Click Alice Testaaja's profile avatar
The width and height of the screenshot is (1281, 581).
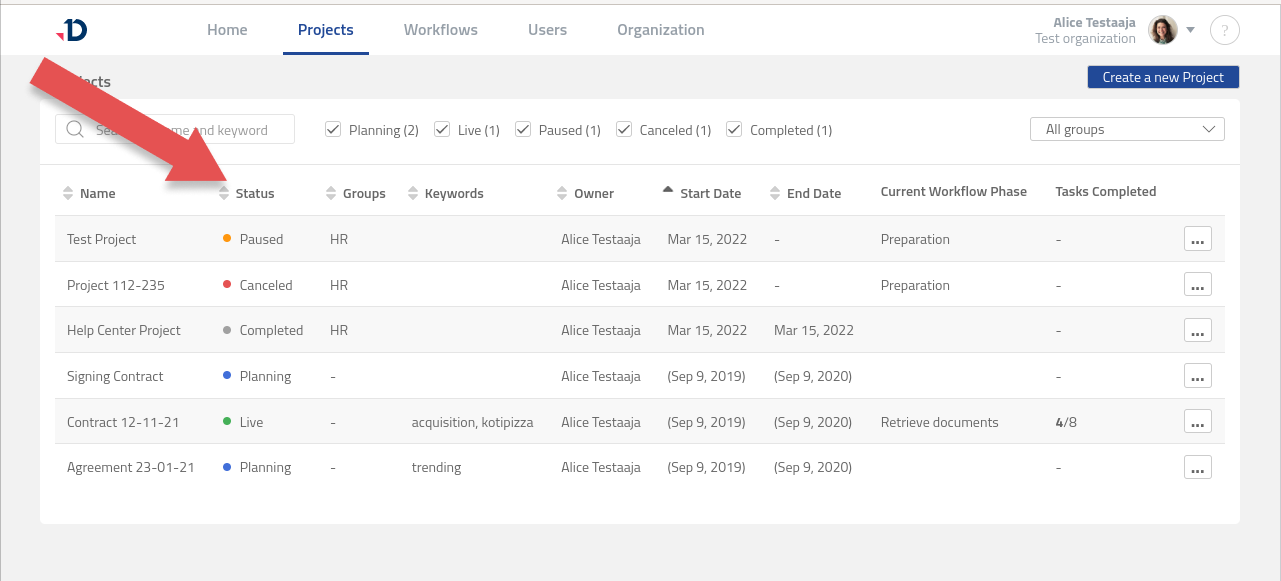[1162, 30]
